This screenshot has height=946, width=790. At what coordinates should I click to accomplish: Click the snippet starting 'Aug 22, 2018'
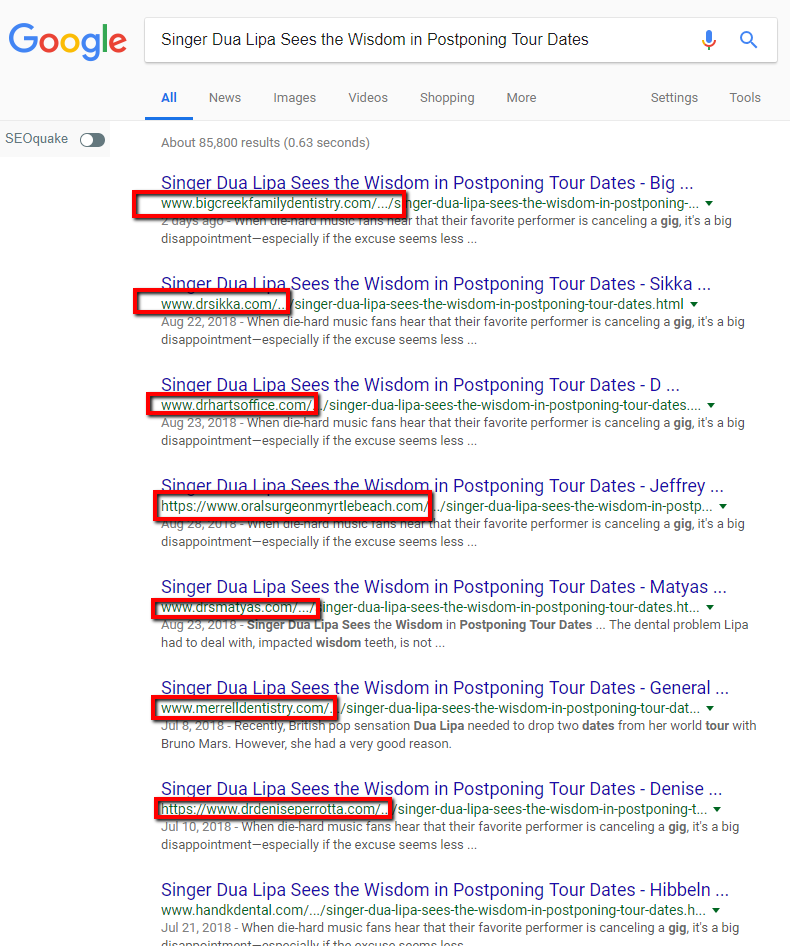click(x=453, y=331)
